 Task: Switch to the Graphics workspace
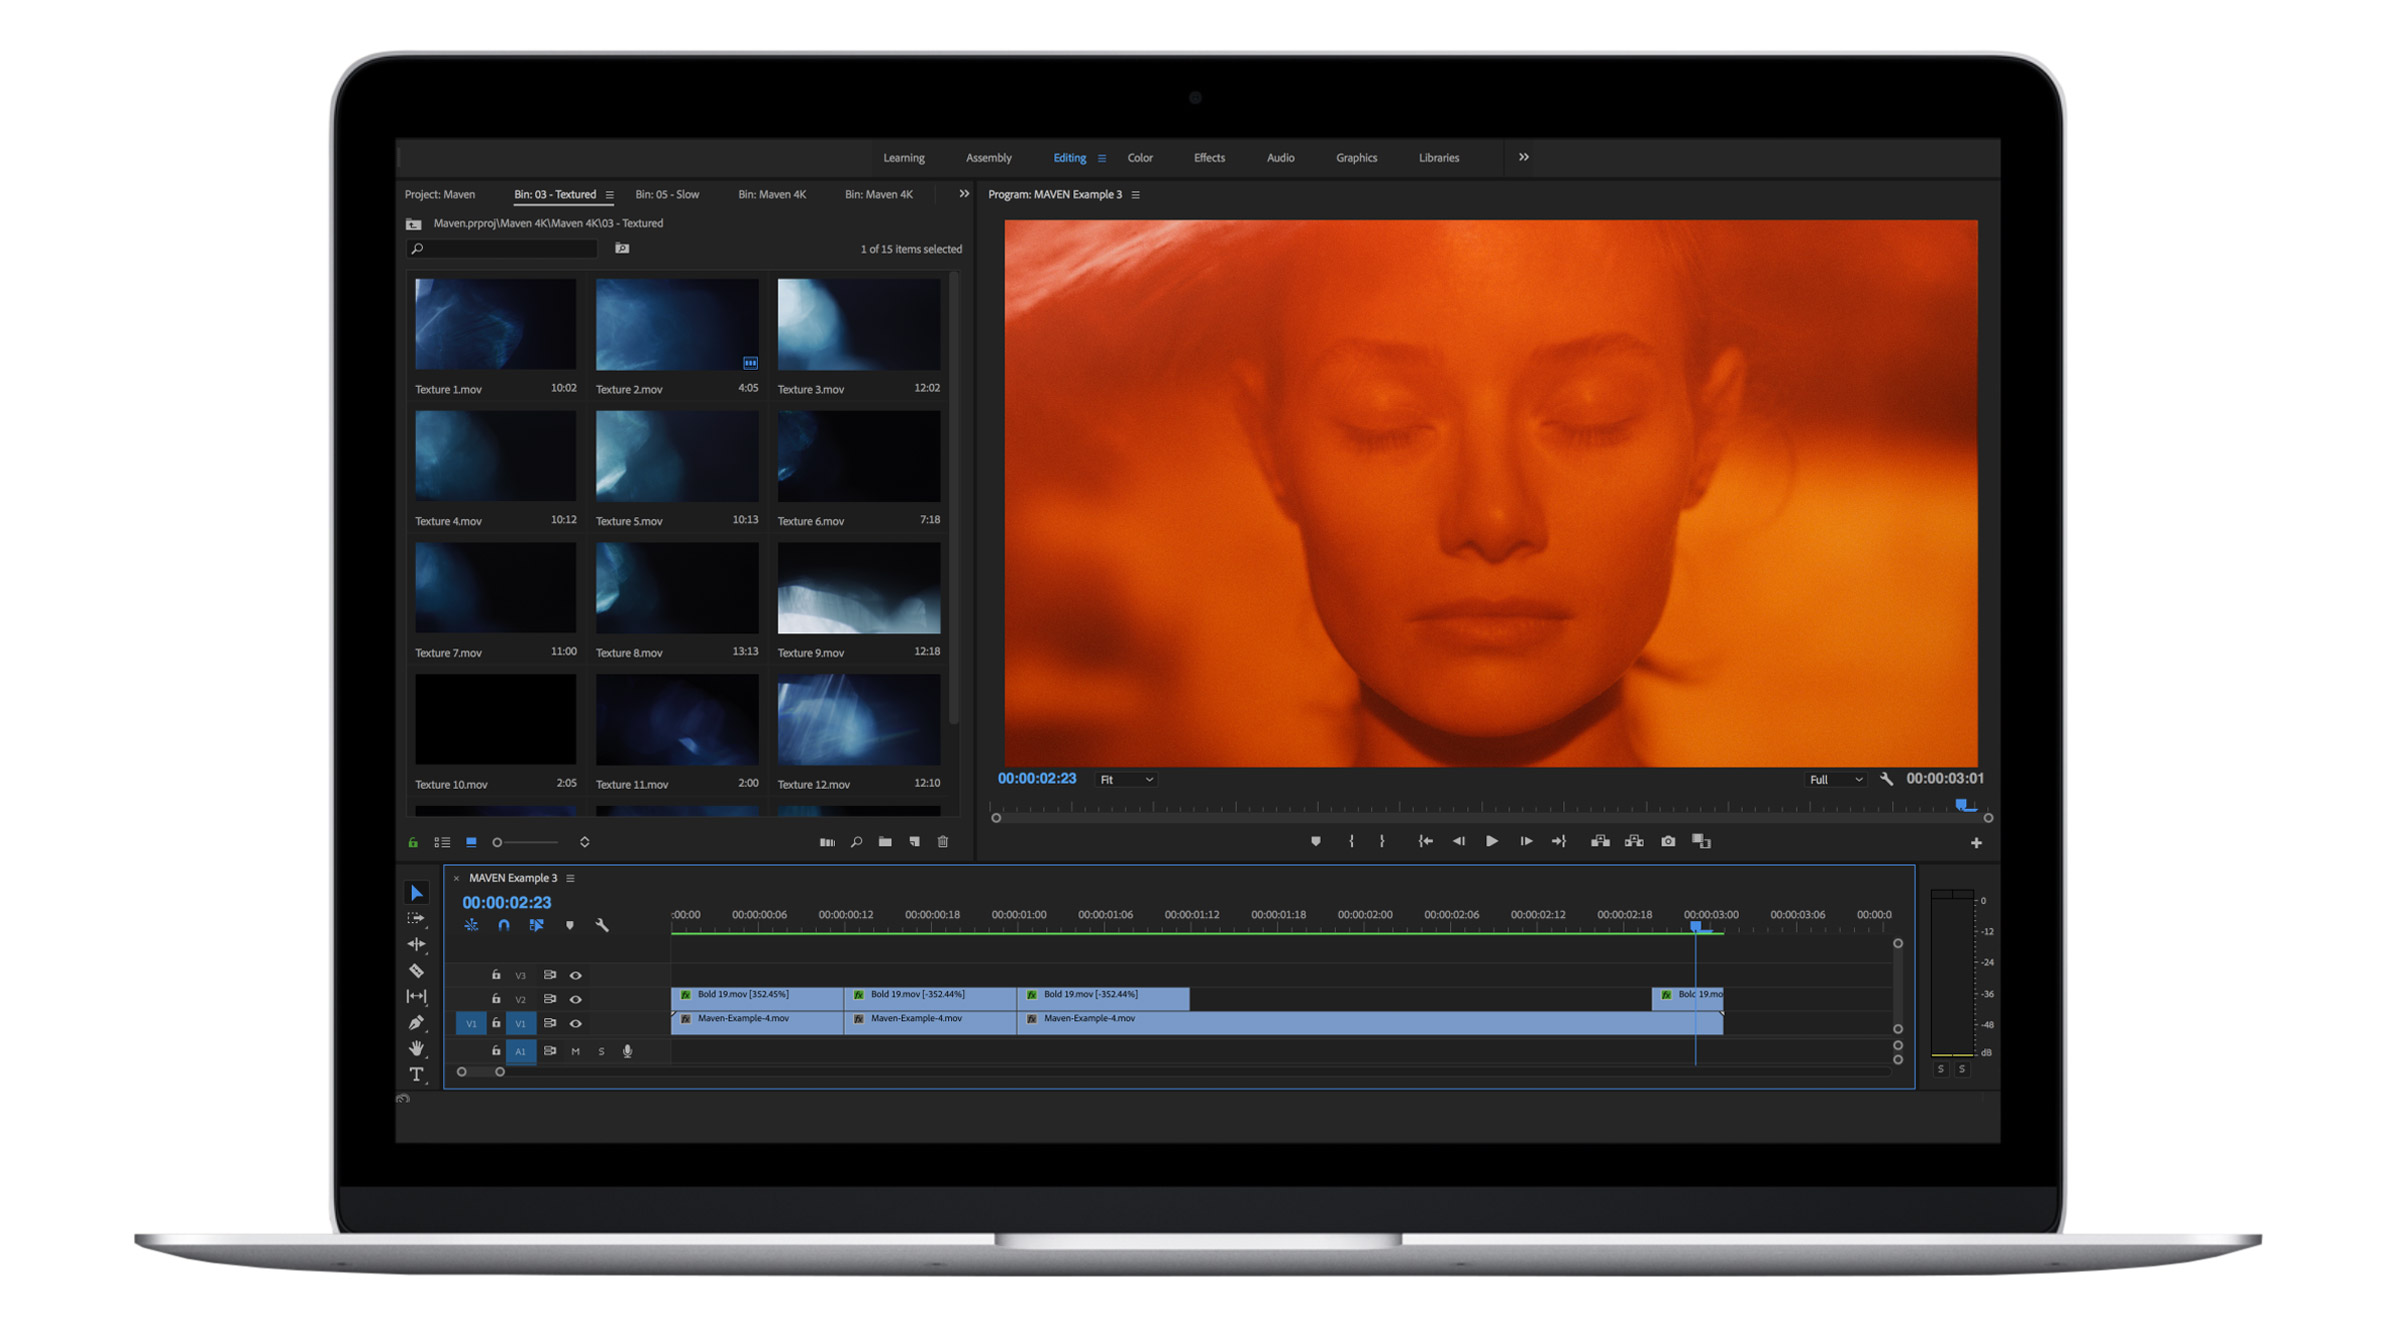1356,158
